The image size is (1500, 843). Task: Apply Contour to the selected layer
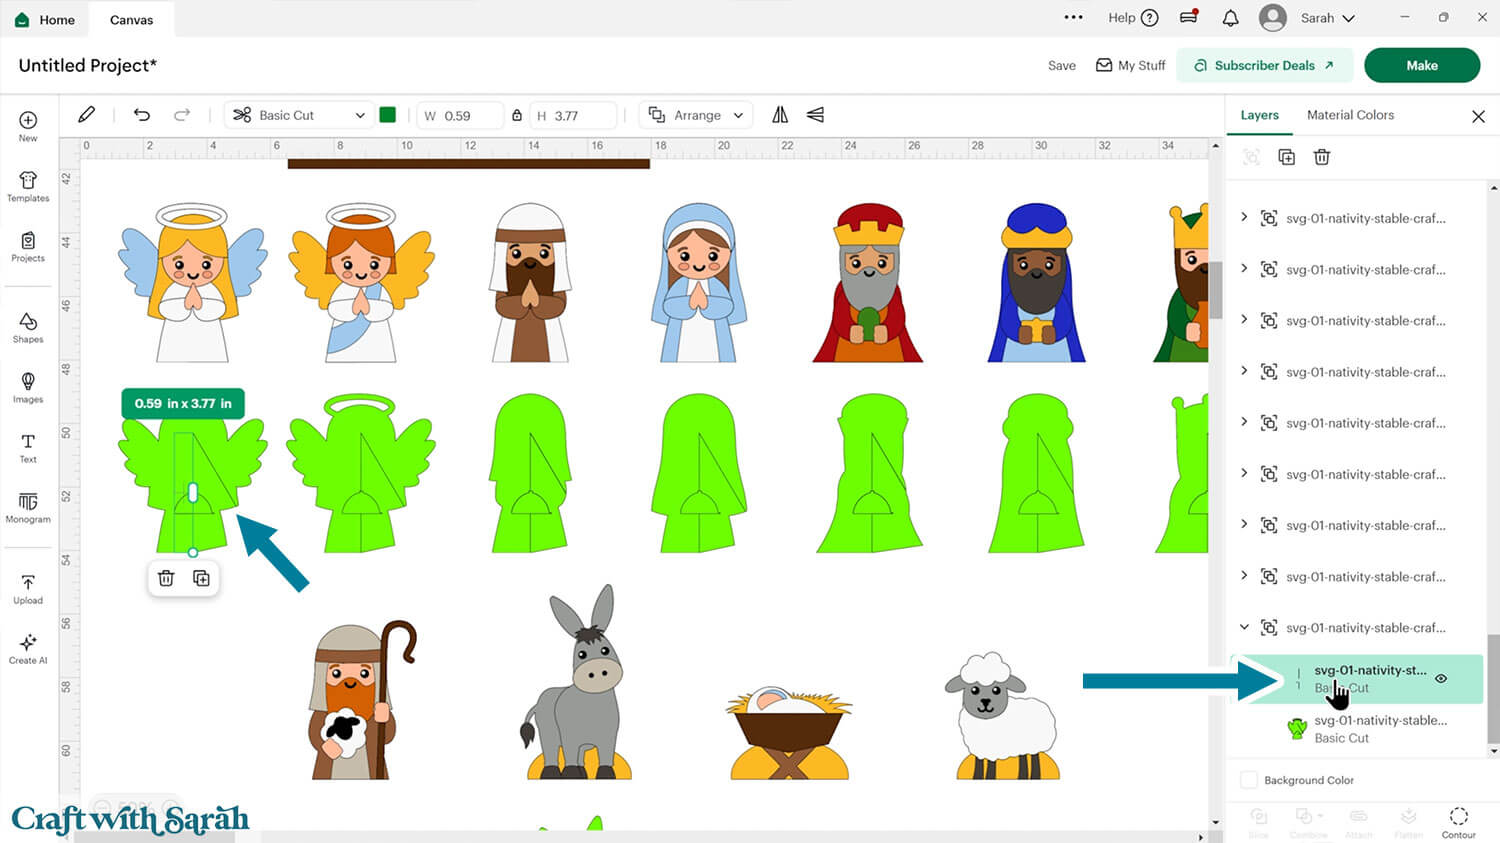click(1458, 820)
